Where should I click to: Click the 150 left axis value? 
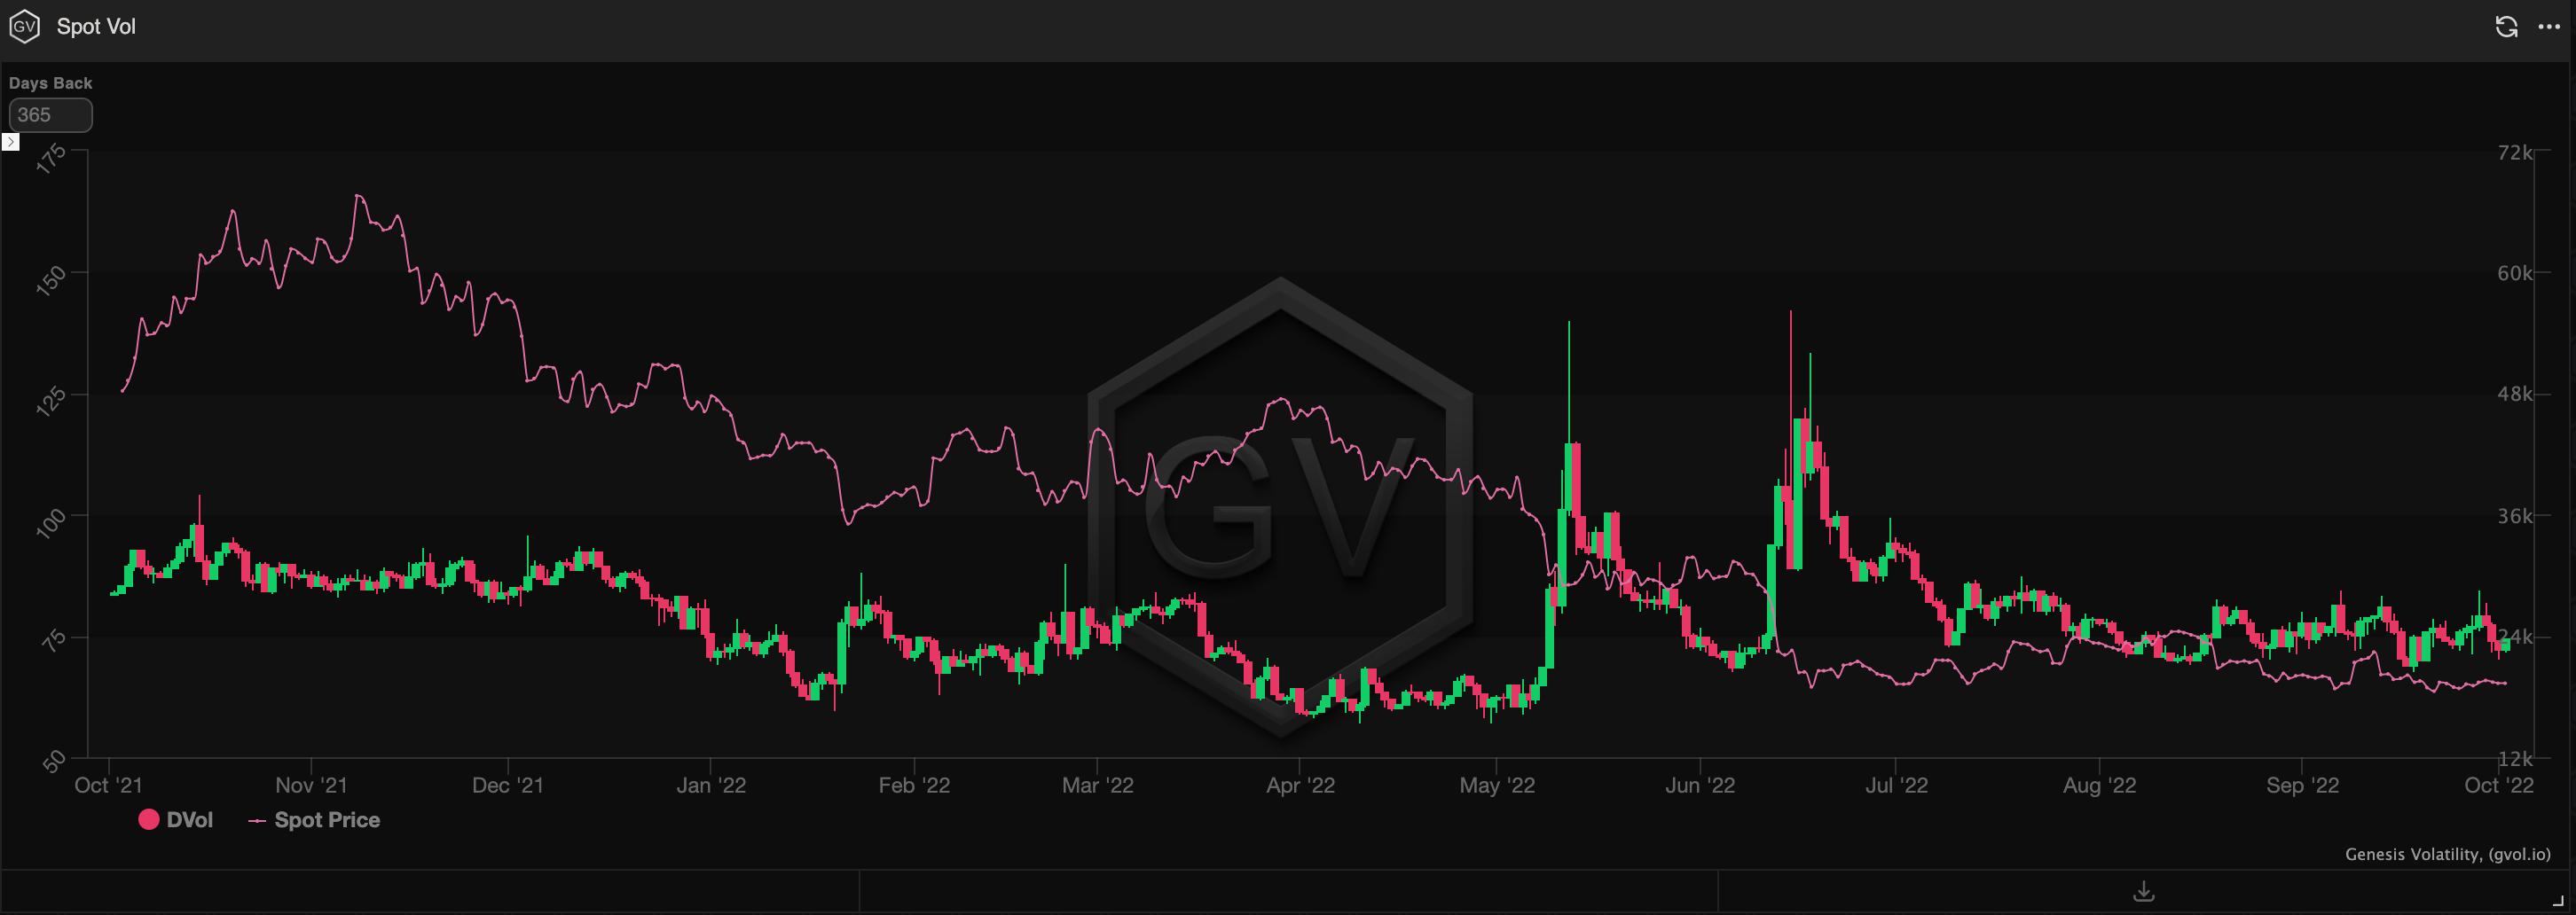(51, 280)
